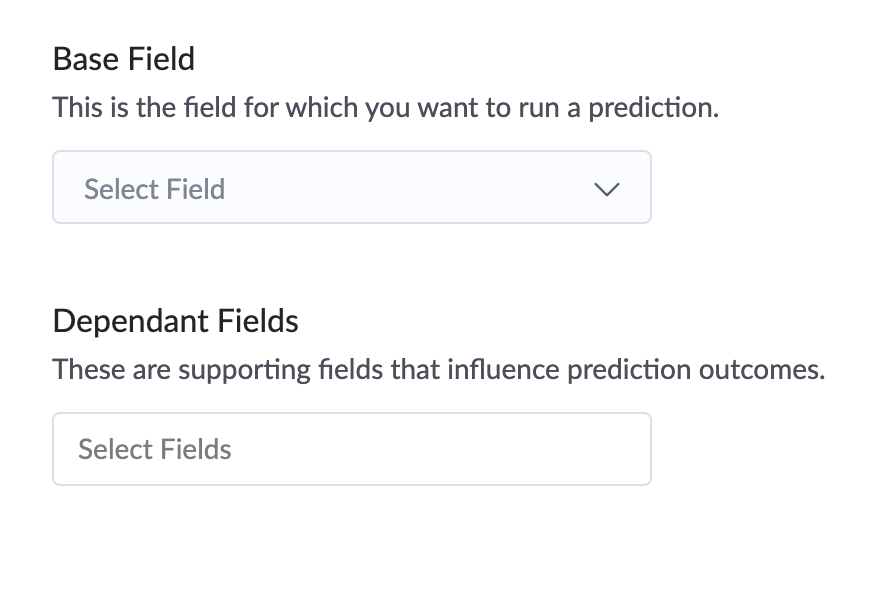The height and width of the screenshot is (608, 884).
Task: Click the 'Base Field' heading label
Action: coord(124,59)
